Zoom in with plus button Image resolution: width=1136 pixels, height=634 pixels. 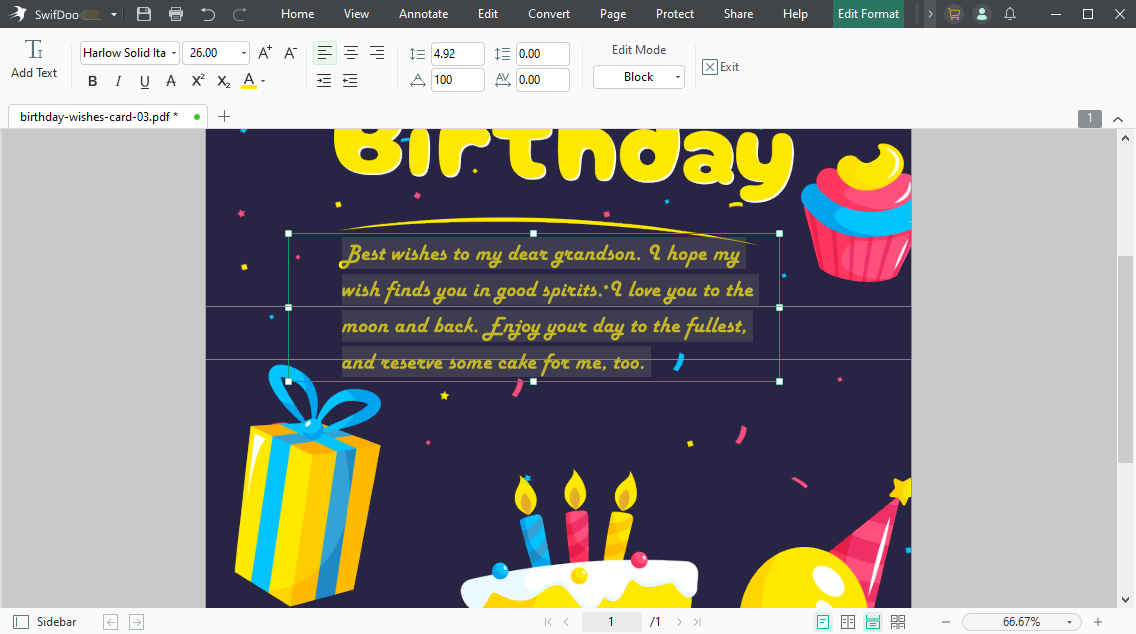pos(1098,622)
